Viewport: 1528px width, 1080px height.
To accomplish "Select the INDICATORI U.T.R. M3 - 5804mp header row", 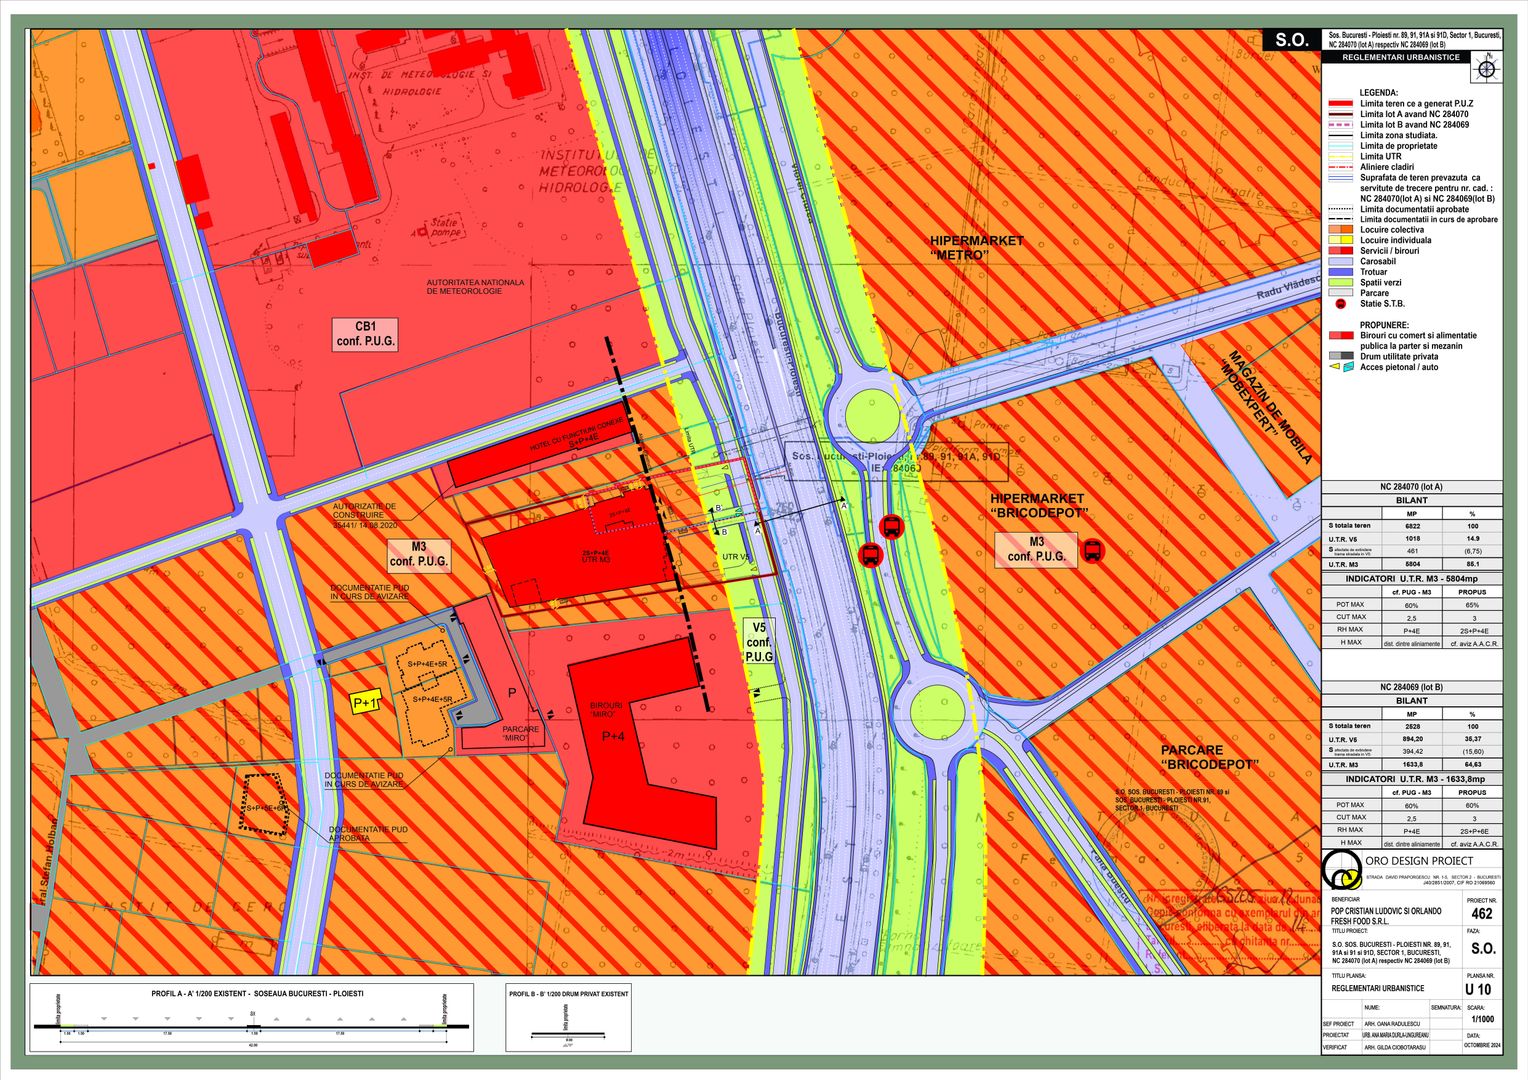I will [x=1413, y=577].
